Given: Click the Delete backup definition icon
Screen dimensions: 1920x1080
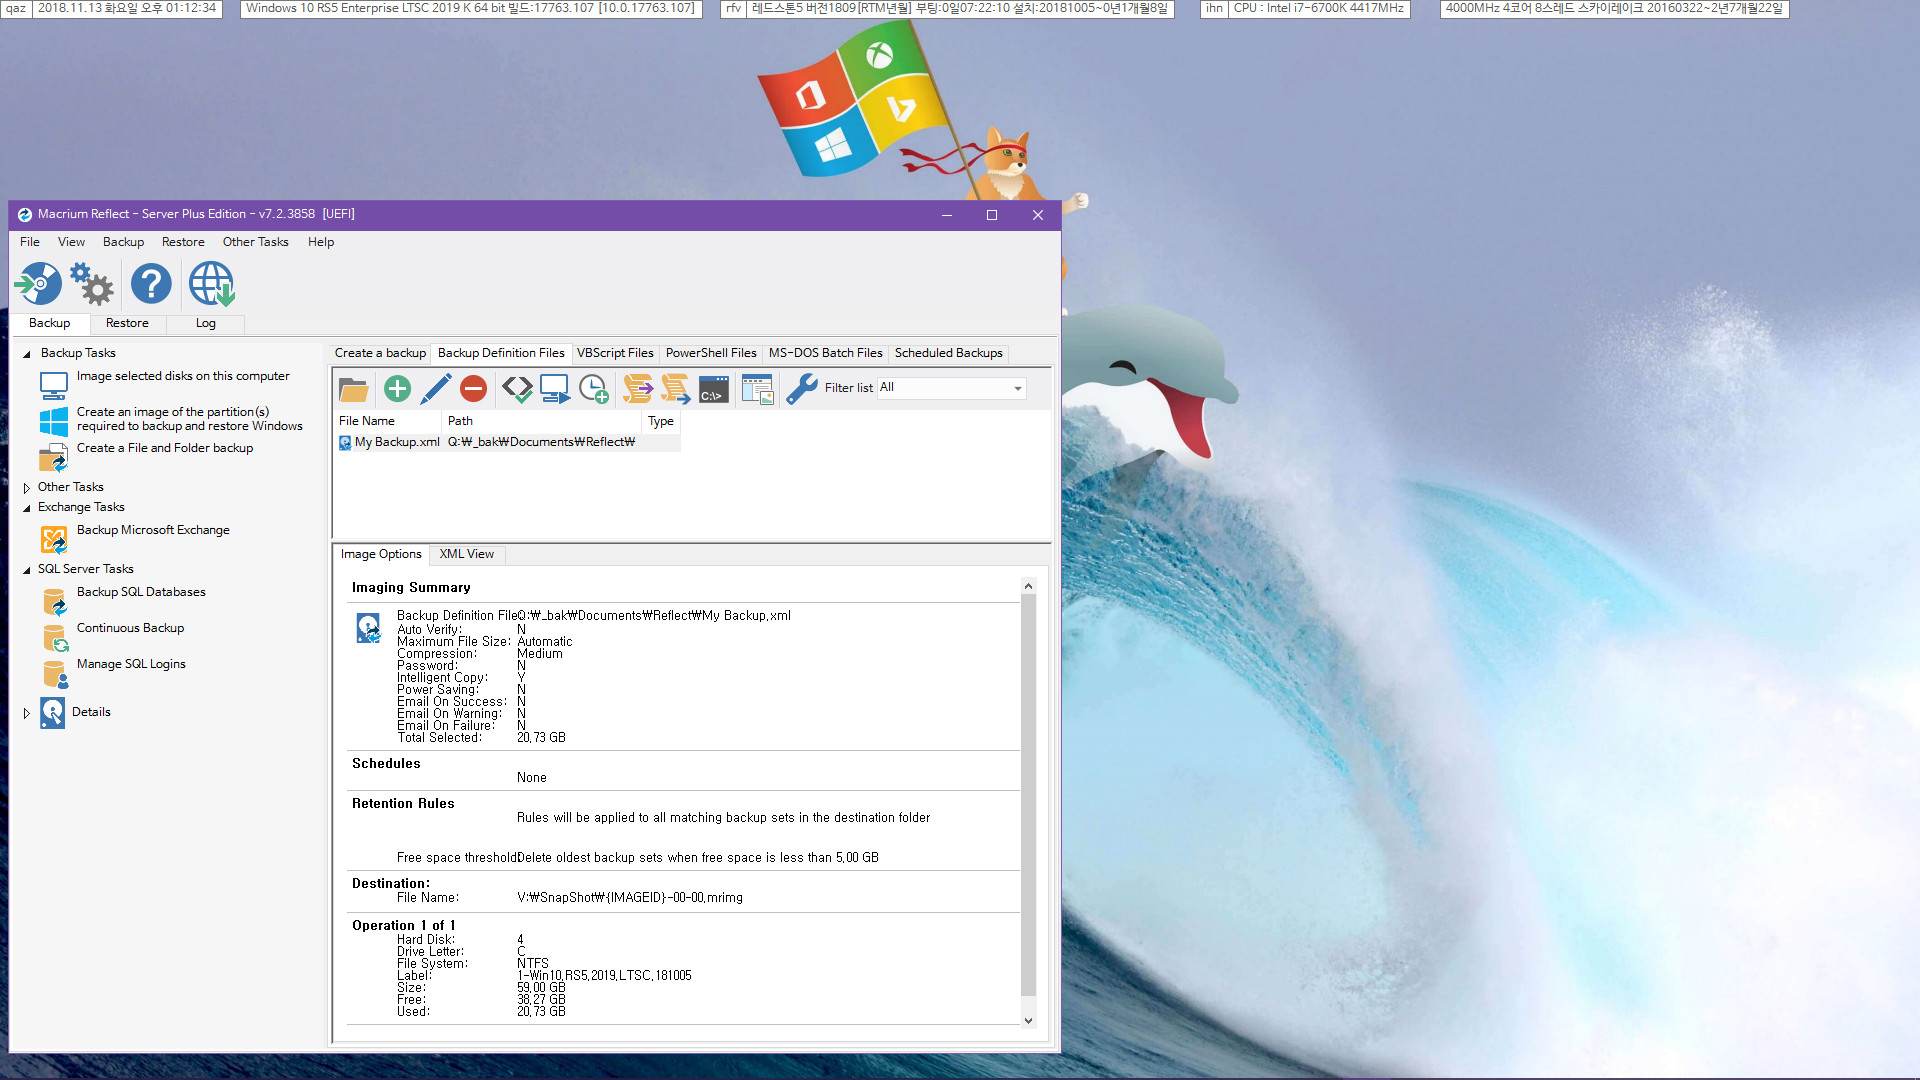Looking at the screenshot, I should [x=473, y=388].
